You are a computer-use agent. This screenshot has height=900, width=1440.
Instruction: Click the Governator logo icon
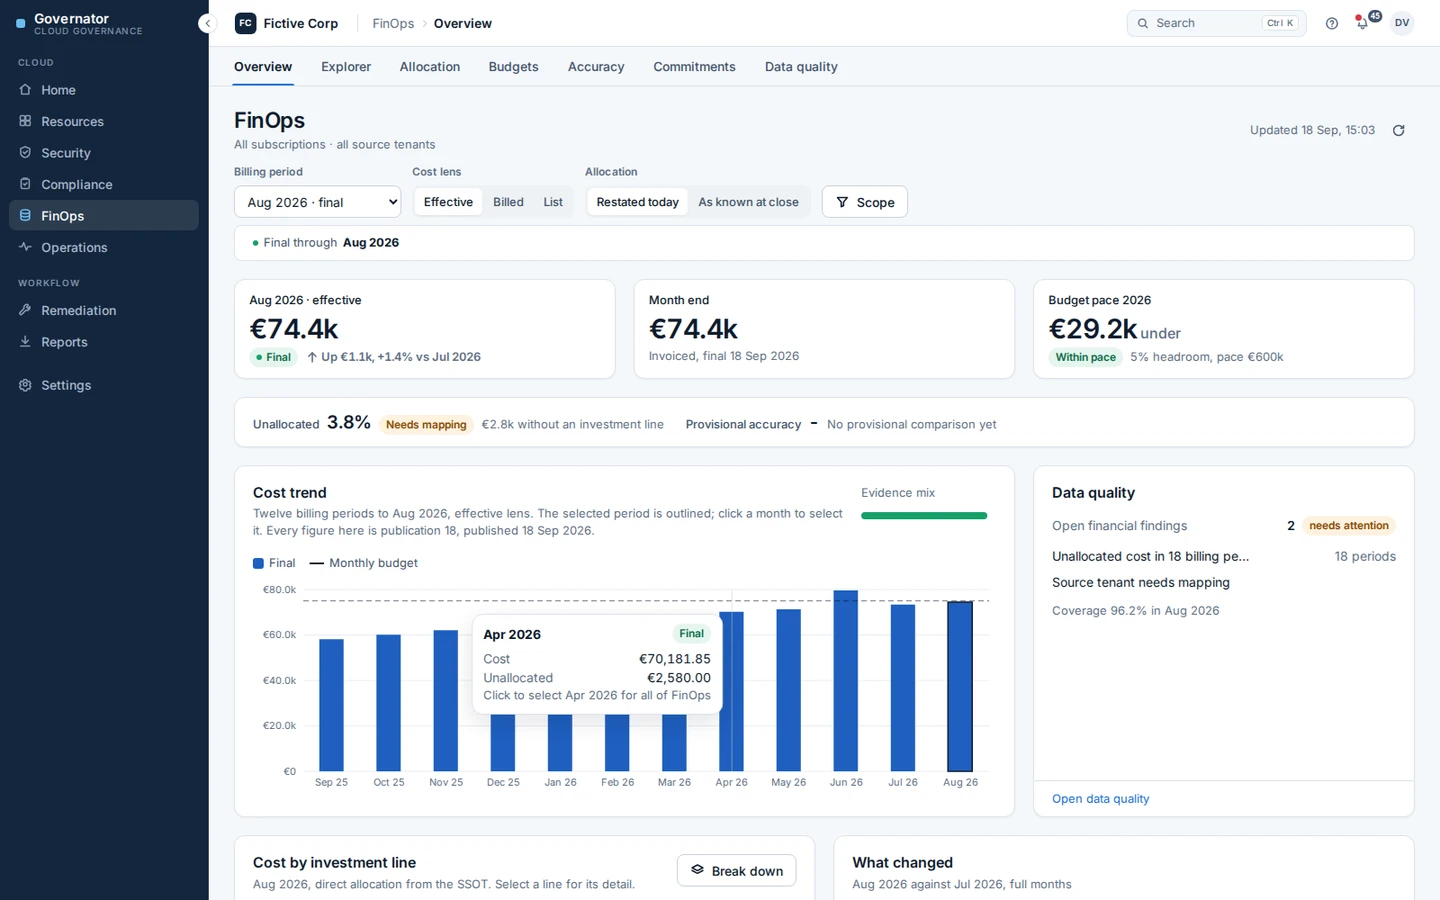pos(21,23)
